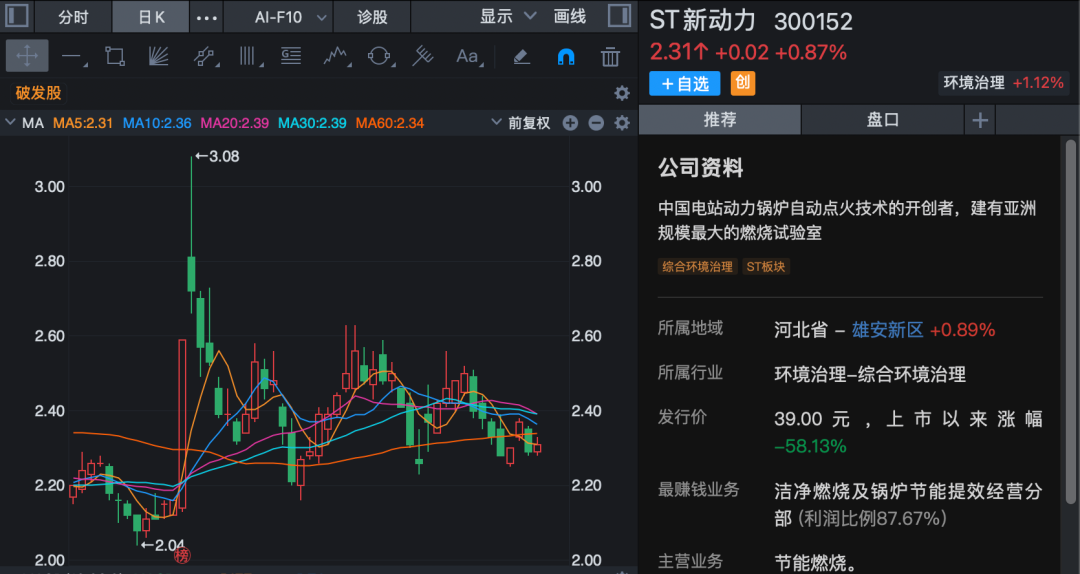Toggle the magnet snap tool
The width and height of the screenshot is (1080, 574).
click(x=566, y=56)
